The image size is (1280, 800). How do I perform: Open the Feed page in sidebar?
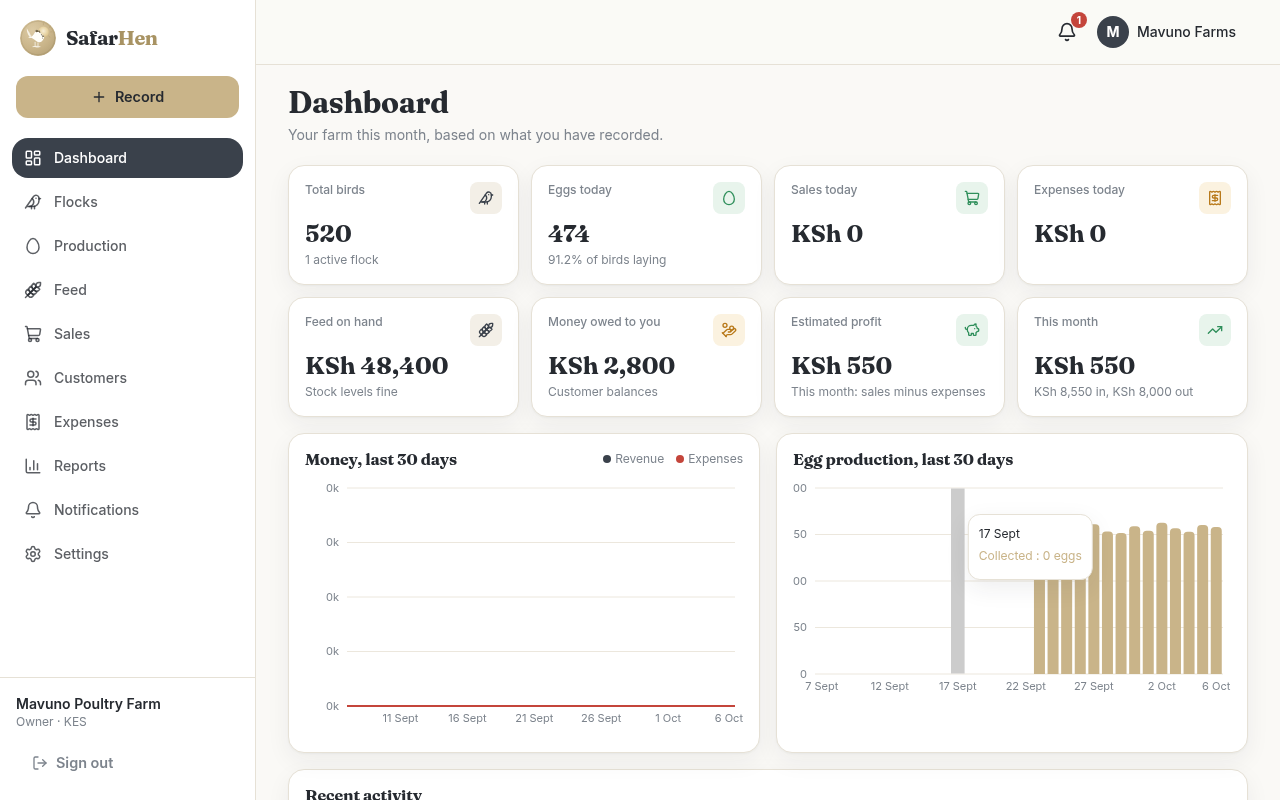127,290
